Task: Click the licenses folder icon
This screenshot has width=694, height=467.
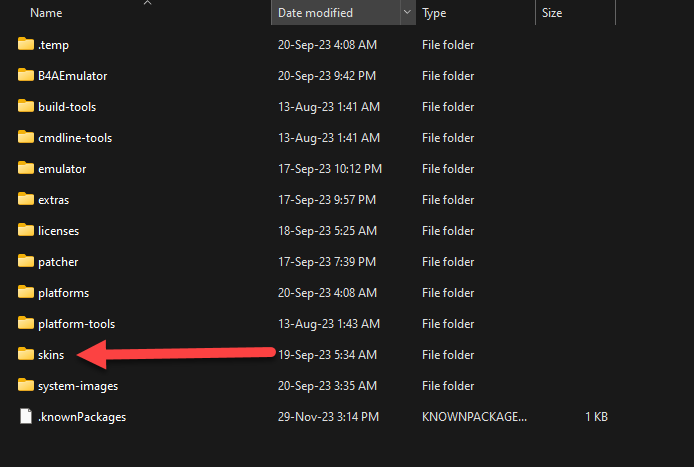Action: pyautogui.click(x=26, y=230)
